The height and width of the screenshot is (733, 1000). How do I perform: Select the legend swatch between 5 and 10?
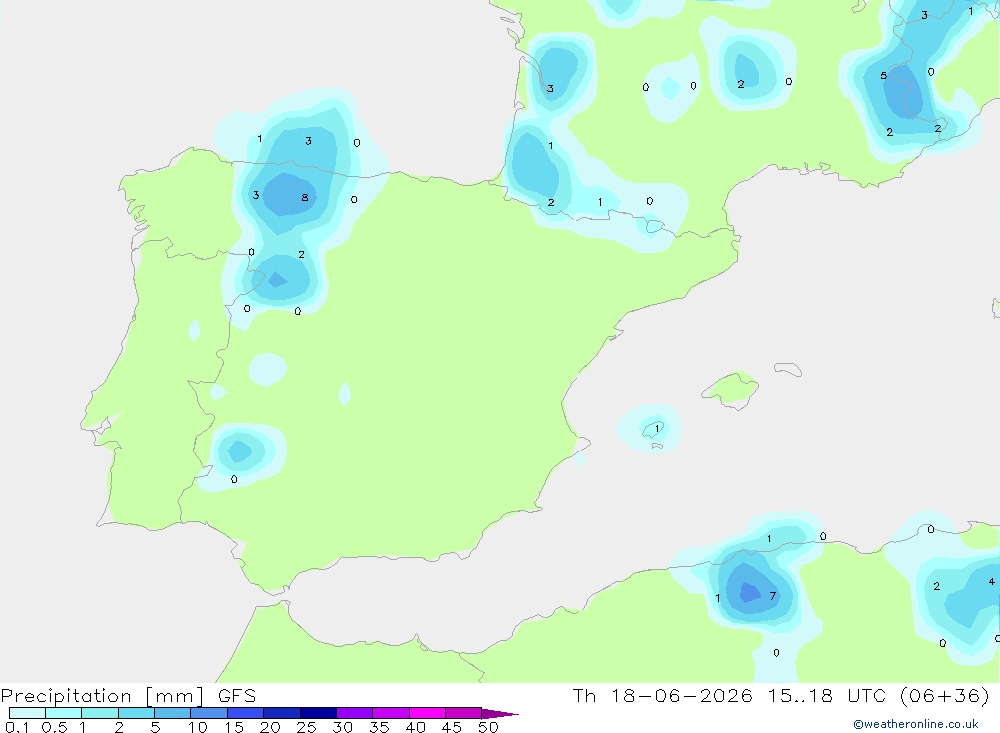pos(173,713)
